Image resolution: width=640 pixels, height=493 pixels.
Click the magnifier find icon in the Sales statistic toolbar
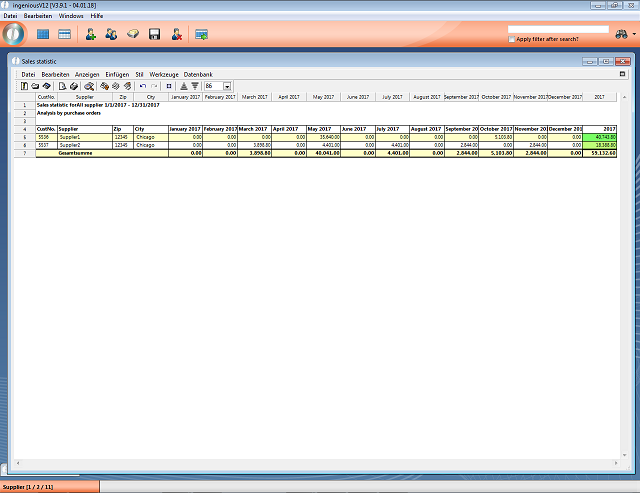click(x=89, y=86)
